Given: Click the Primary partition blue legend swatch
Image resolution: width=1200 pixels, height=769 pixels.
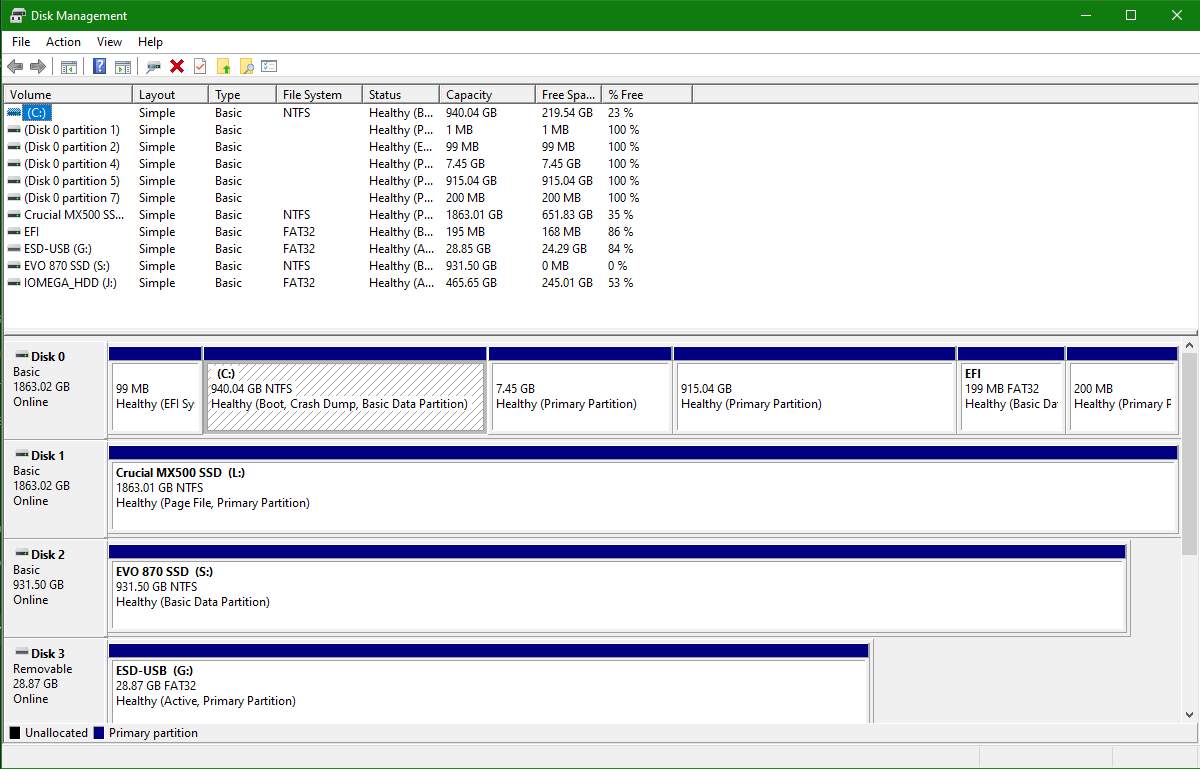Looking at the screenshot, I should [x=99, y=733].
